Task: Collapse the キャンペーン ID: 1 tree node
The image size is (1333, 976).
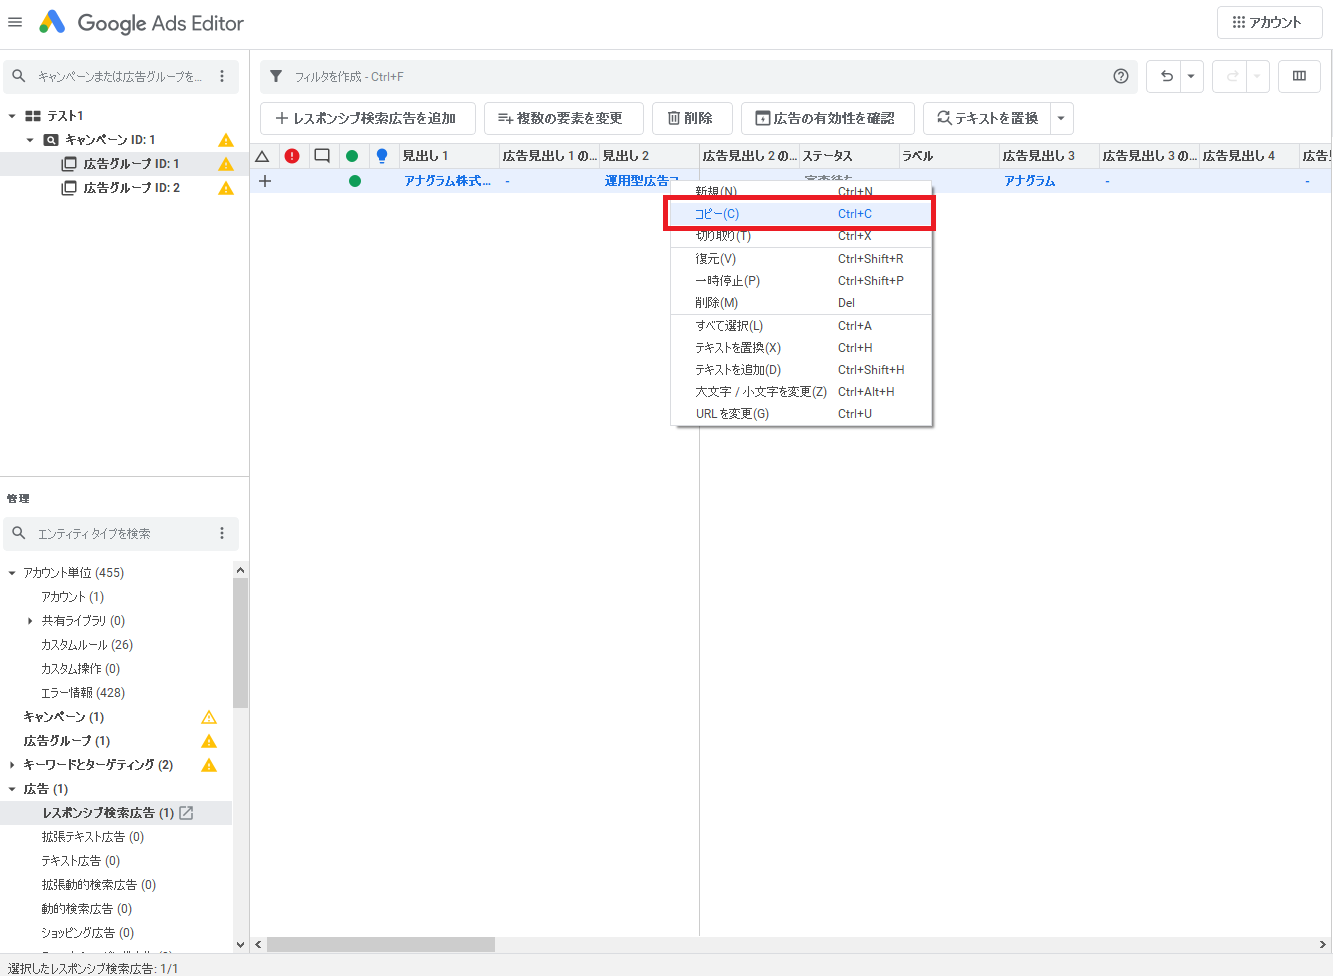Action: click(30, 140)
